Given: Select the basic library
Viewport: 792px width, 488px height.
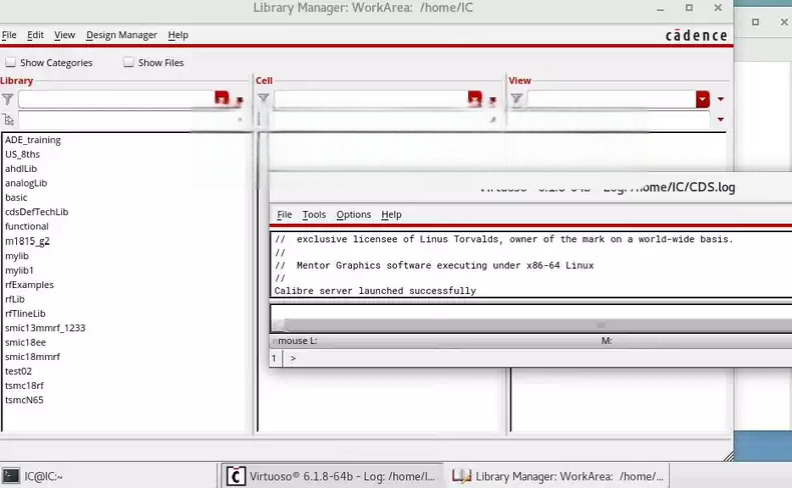Looking at the screenshot, I should pyautogui.click(x=16, y=198).
